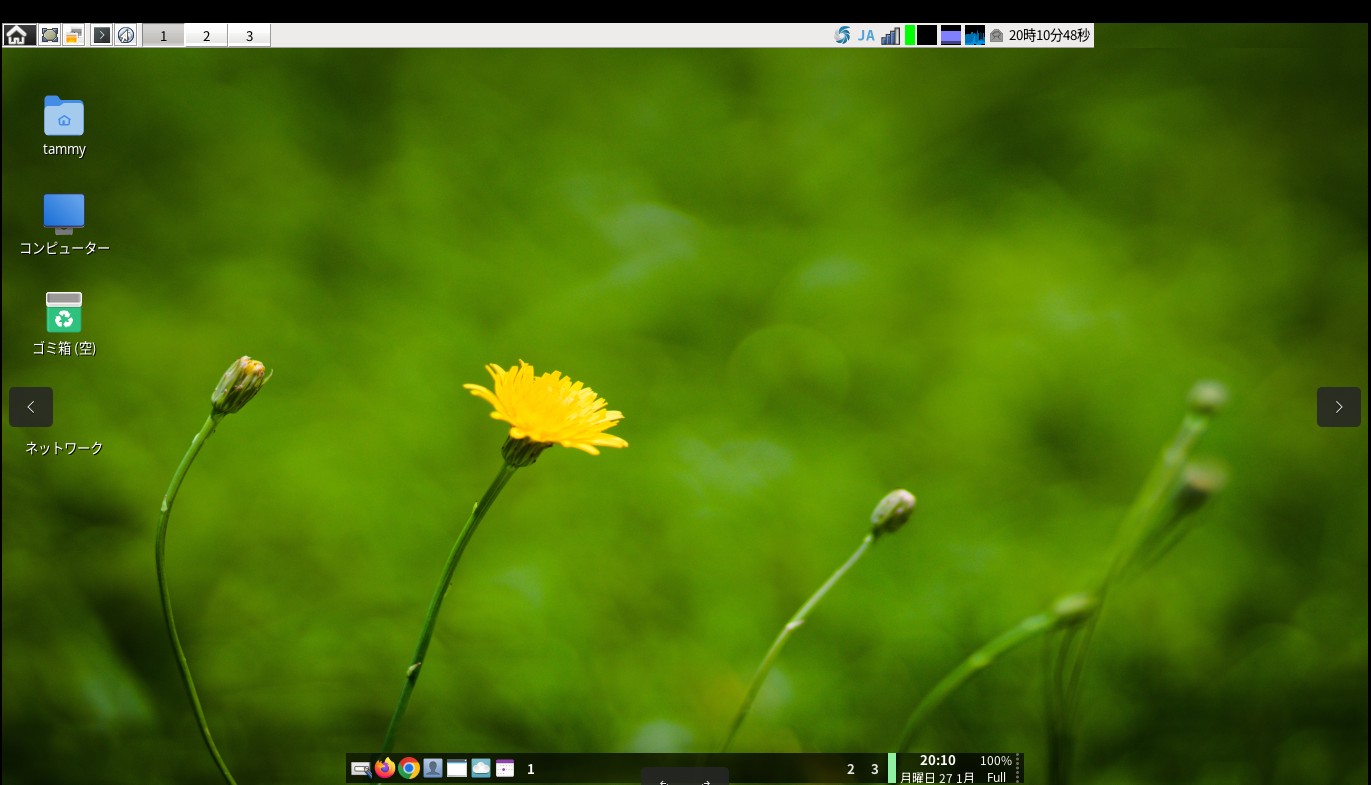Screen dimensions: 1371x785
Task: Switch to workspace 2 on the top panel
Action: click(x=206, y=35)
